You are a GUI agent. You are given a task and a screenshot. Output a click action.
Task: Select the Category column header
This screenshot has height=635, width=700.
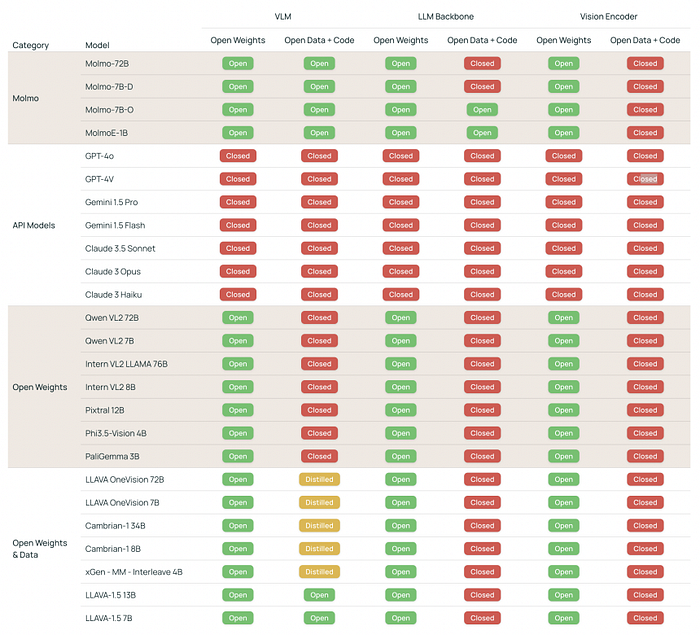coord(30,45)
